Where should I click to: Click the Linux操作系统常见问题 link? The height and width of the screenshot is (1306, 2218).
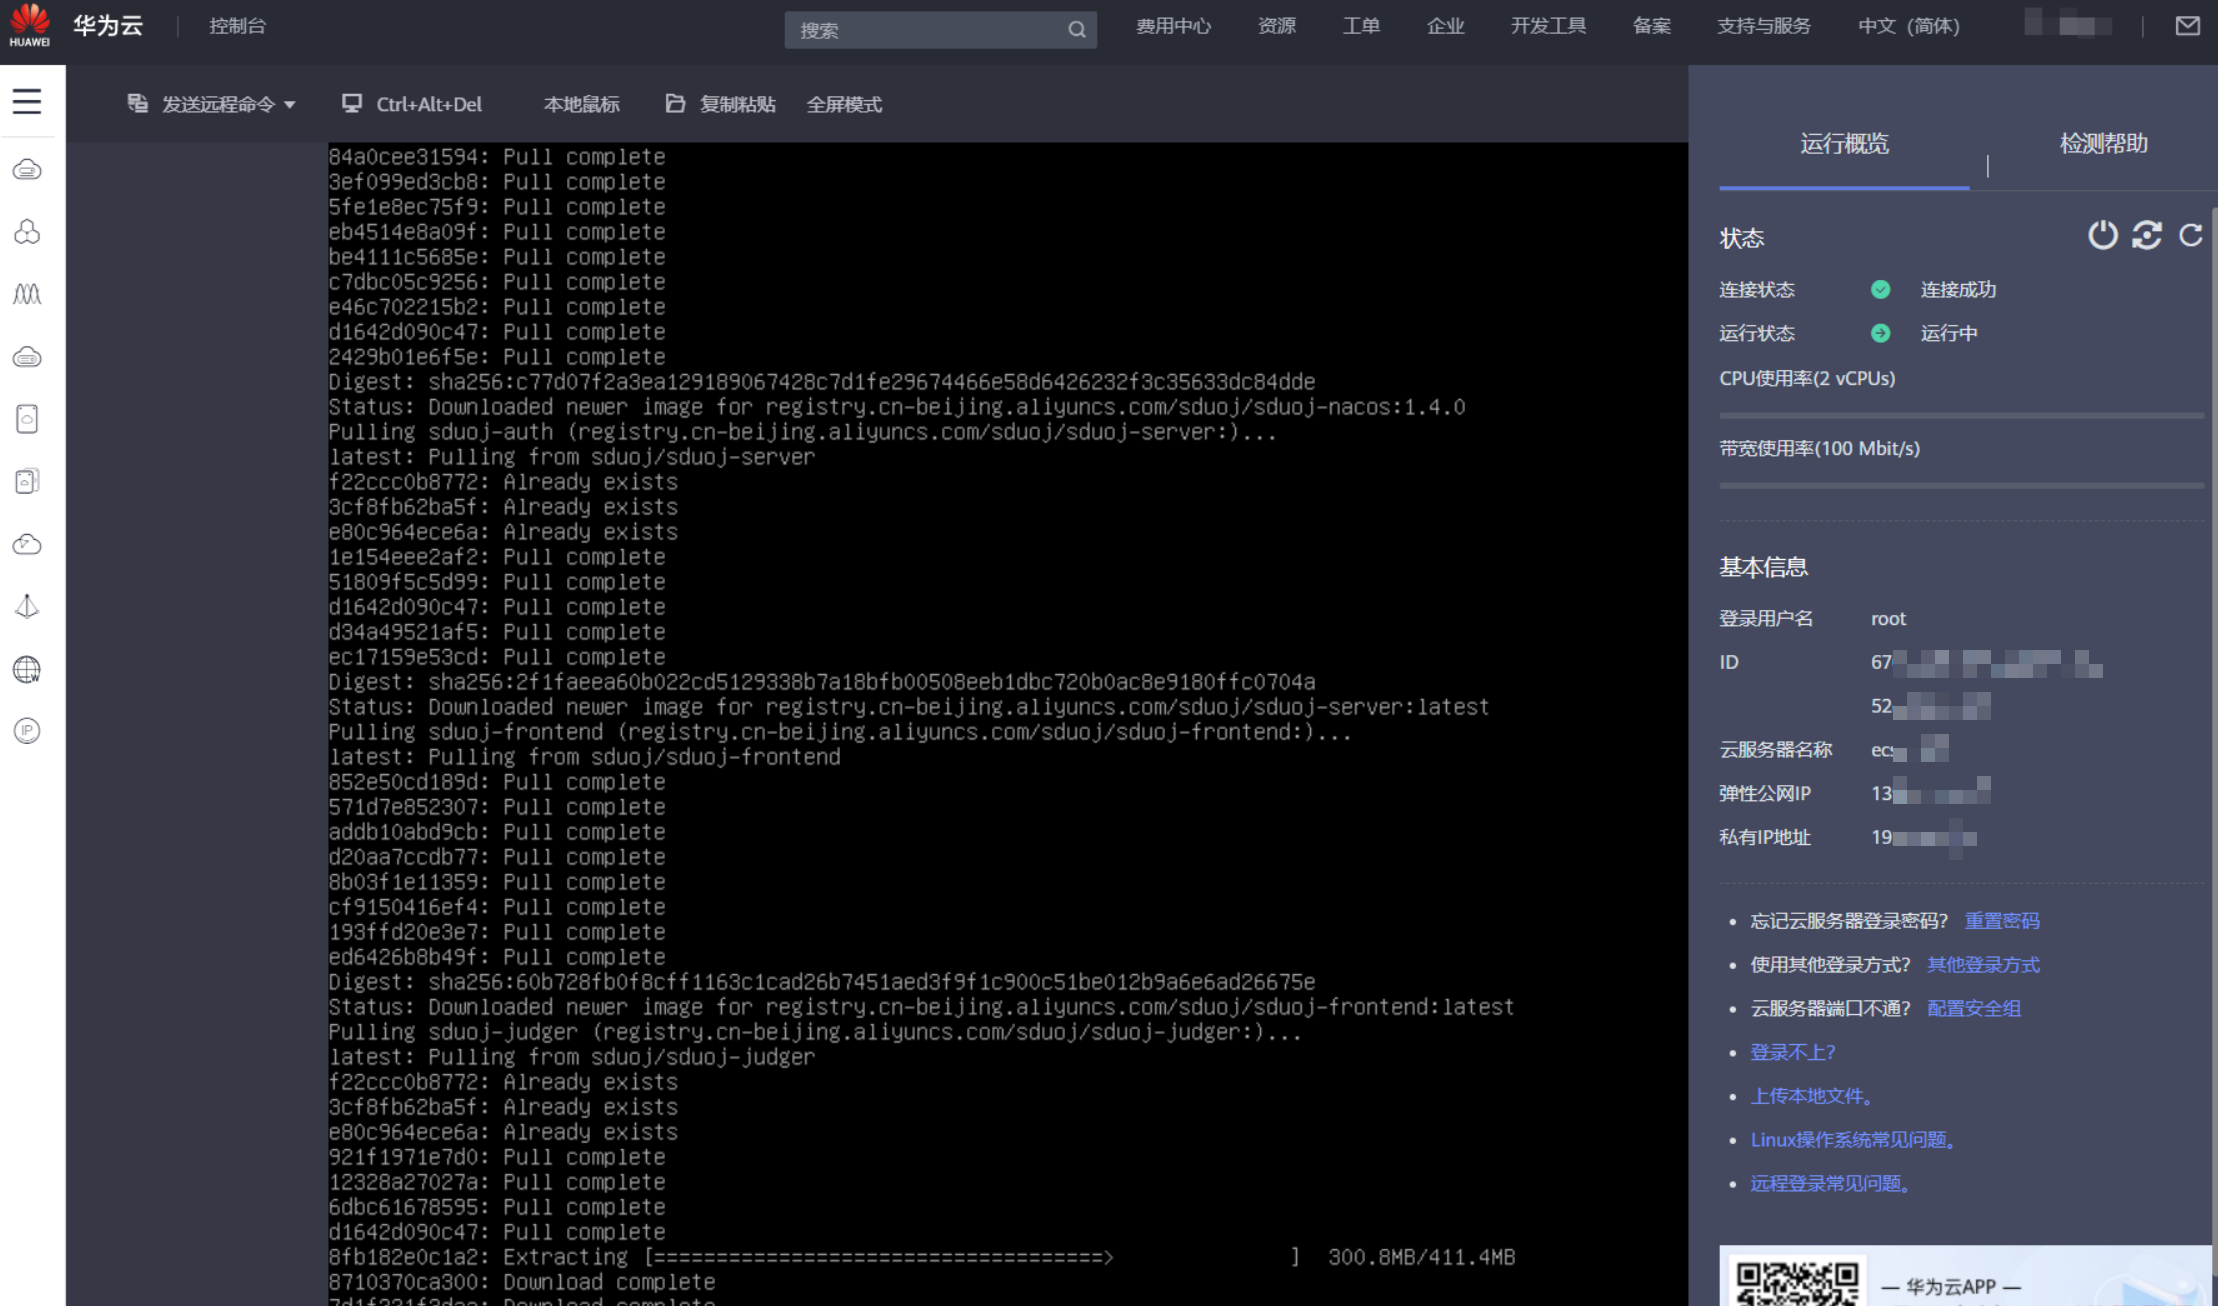tap(1853, 1141)
